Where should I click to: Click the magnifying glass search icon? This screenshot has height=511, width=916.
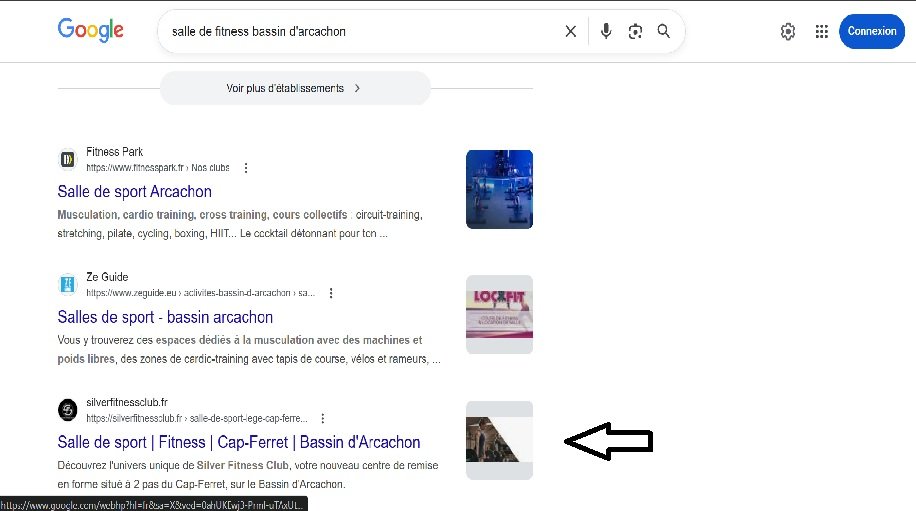click(664, 31)
